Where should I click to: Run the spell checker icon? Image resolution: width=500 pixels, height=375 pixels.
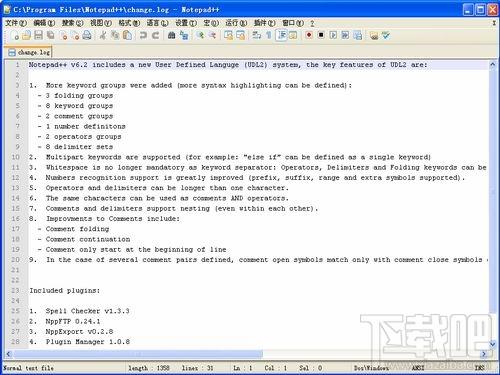coord(386,35)
